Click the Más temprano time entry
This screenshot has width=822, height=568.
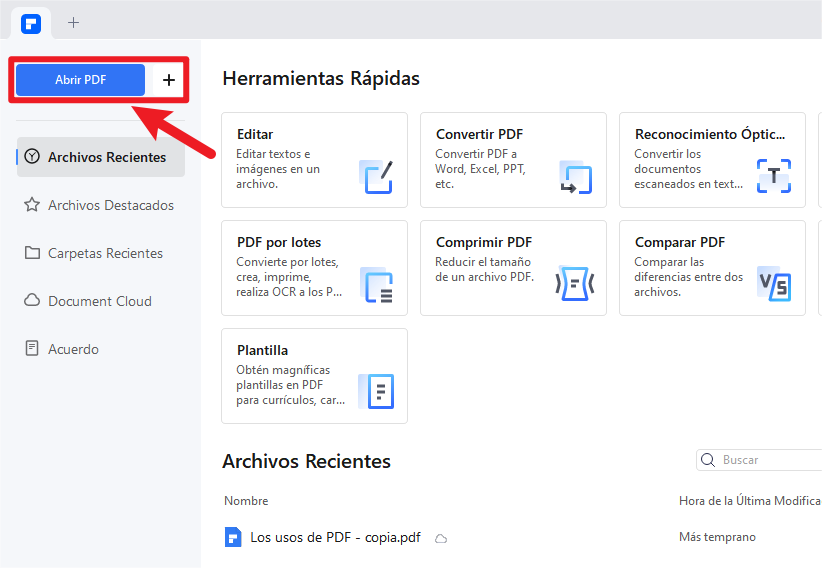pyautogui.click(x=717, y=537)
